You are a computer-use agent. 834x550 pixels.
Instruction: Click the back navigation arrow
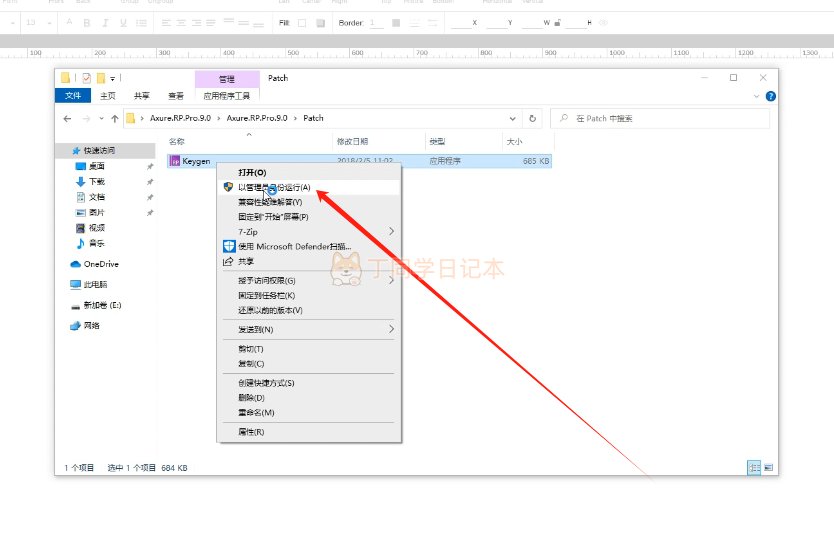[68, 118]
